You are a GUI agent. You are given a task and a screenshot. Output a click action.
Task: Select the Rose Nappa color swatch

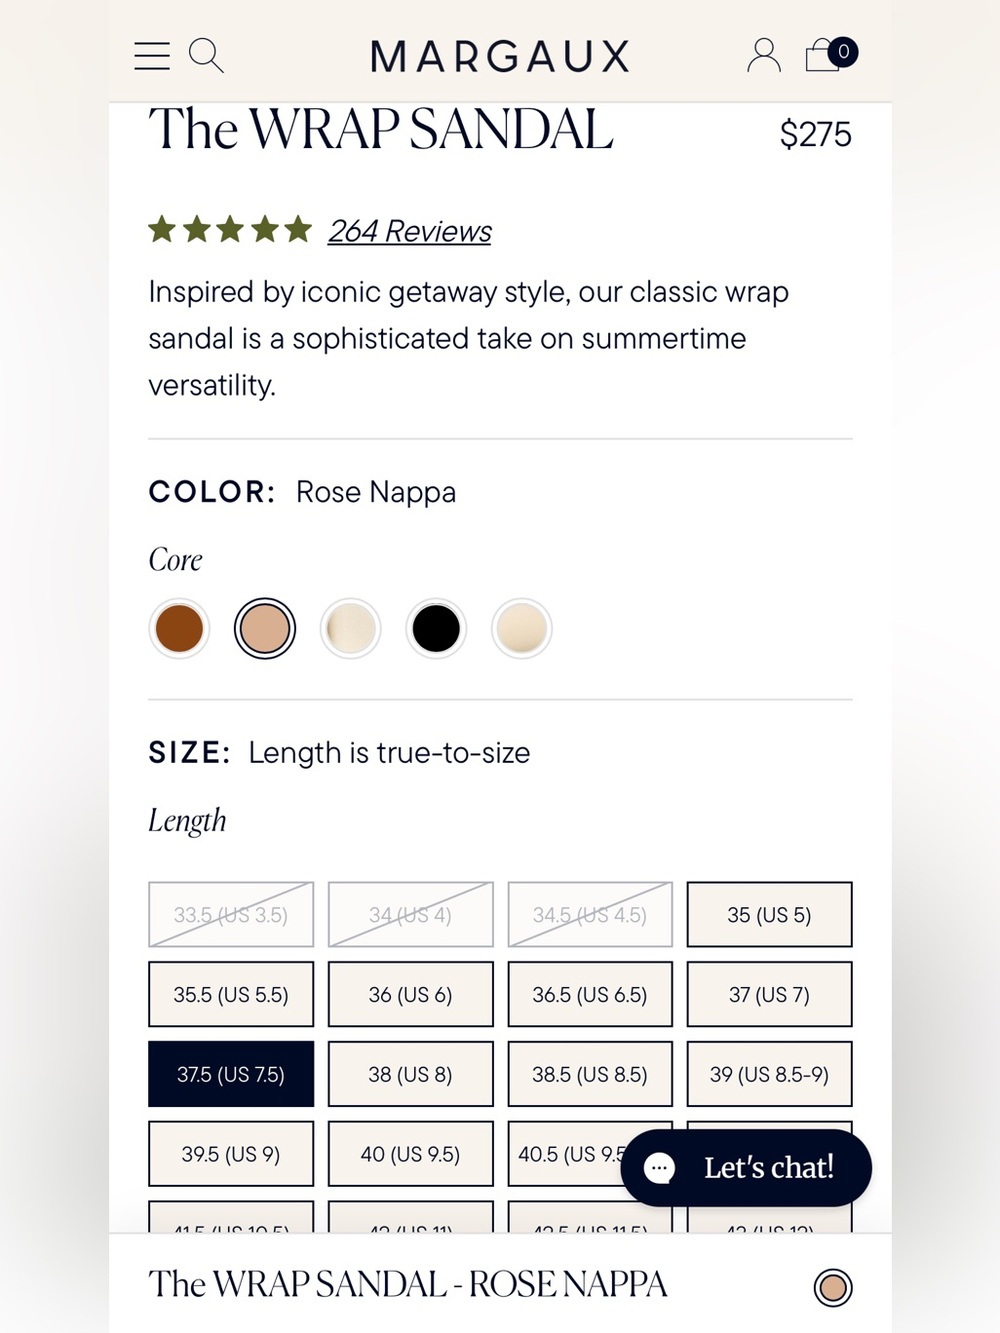click(x=265, y=629)
